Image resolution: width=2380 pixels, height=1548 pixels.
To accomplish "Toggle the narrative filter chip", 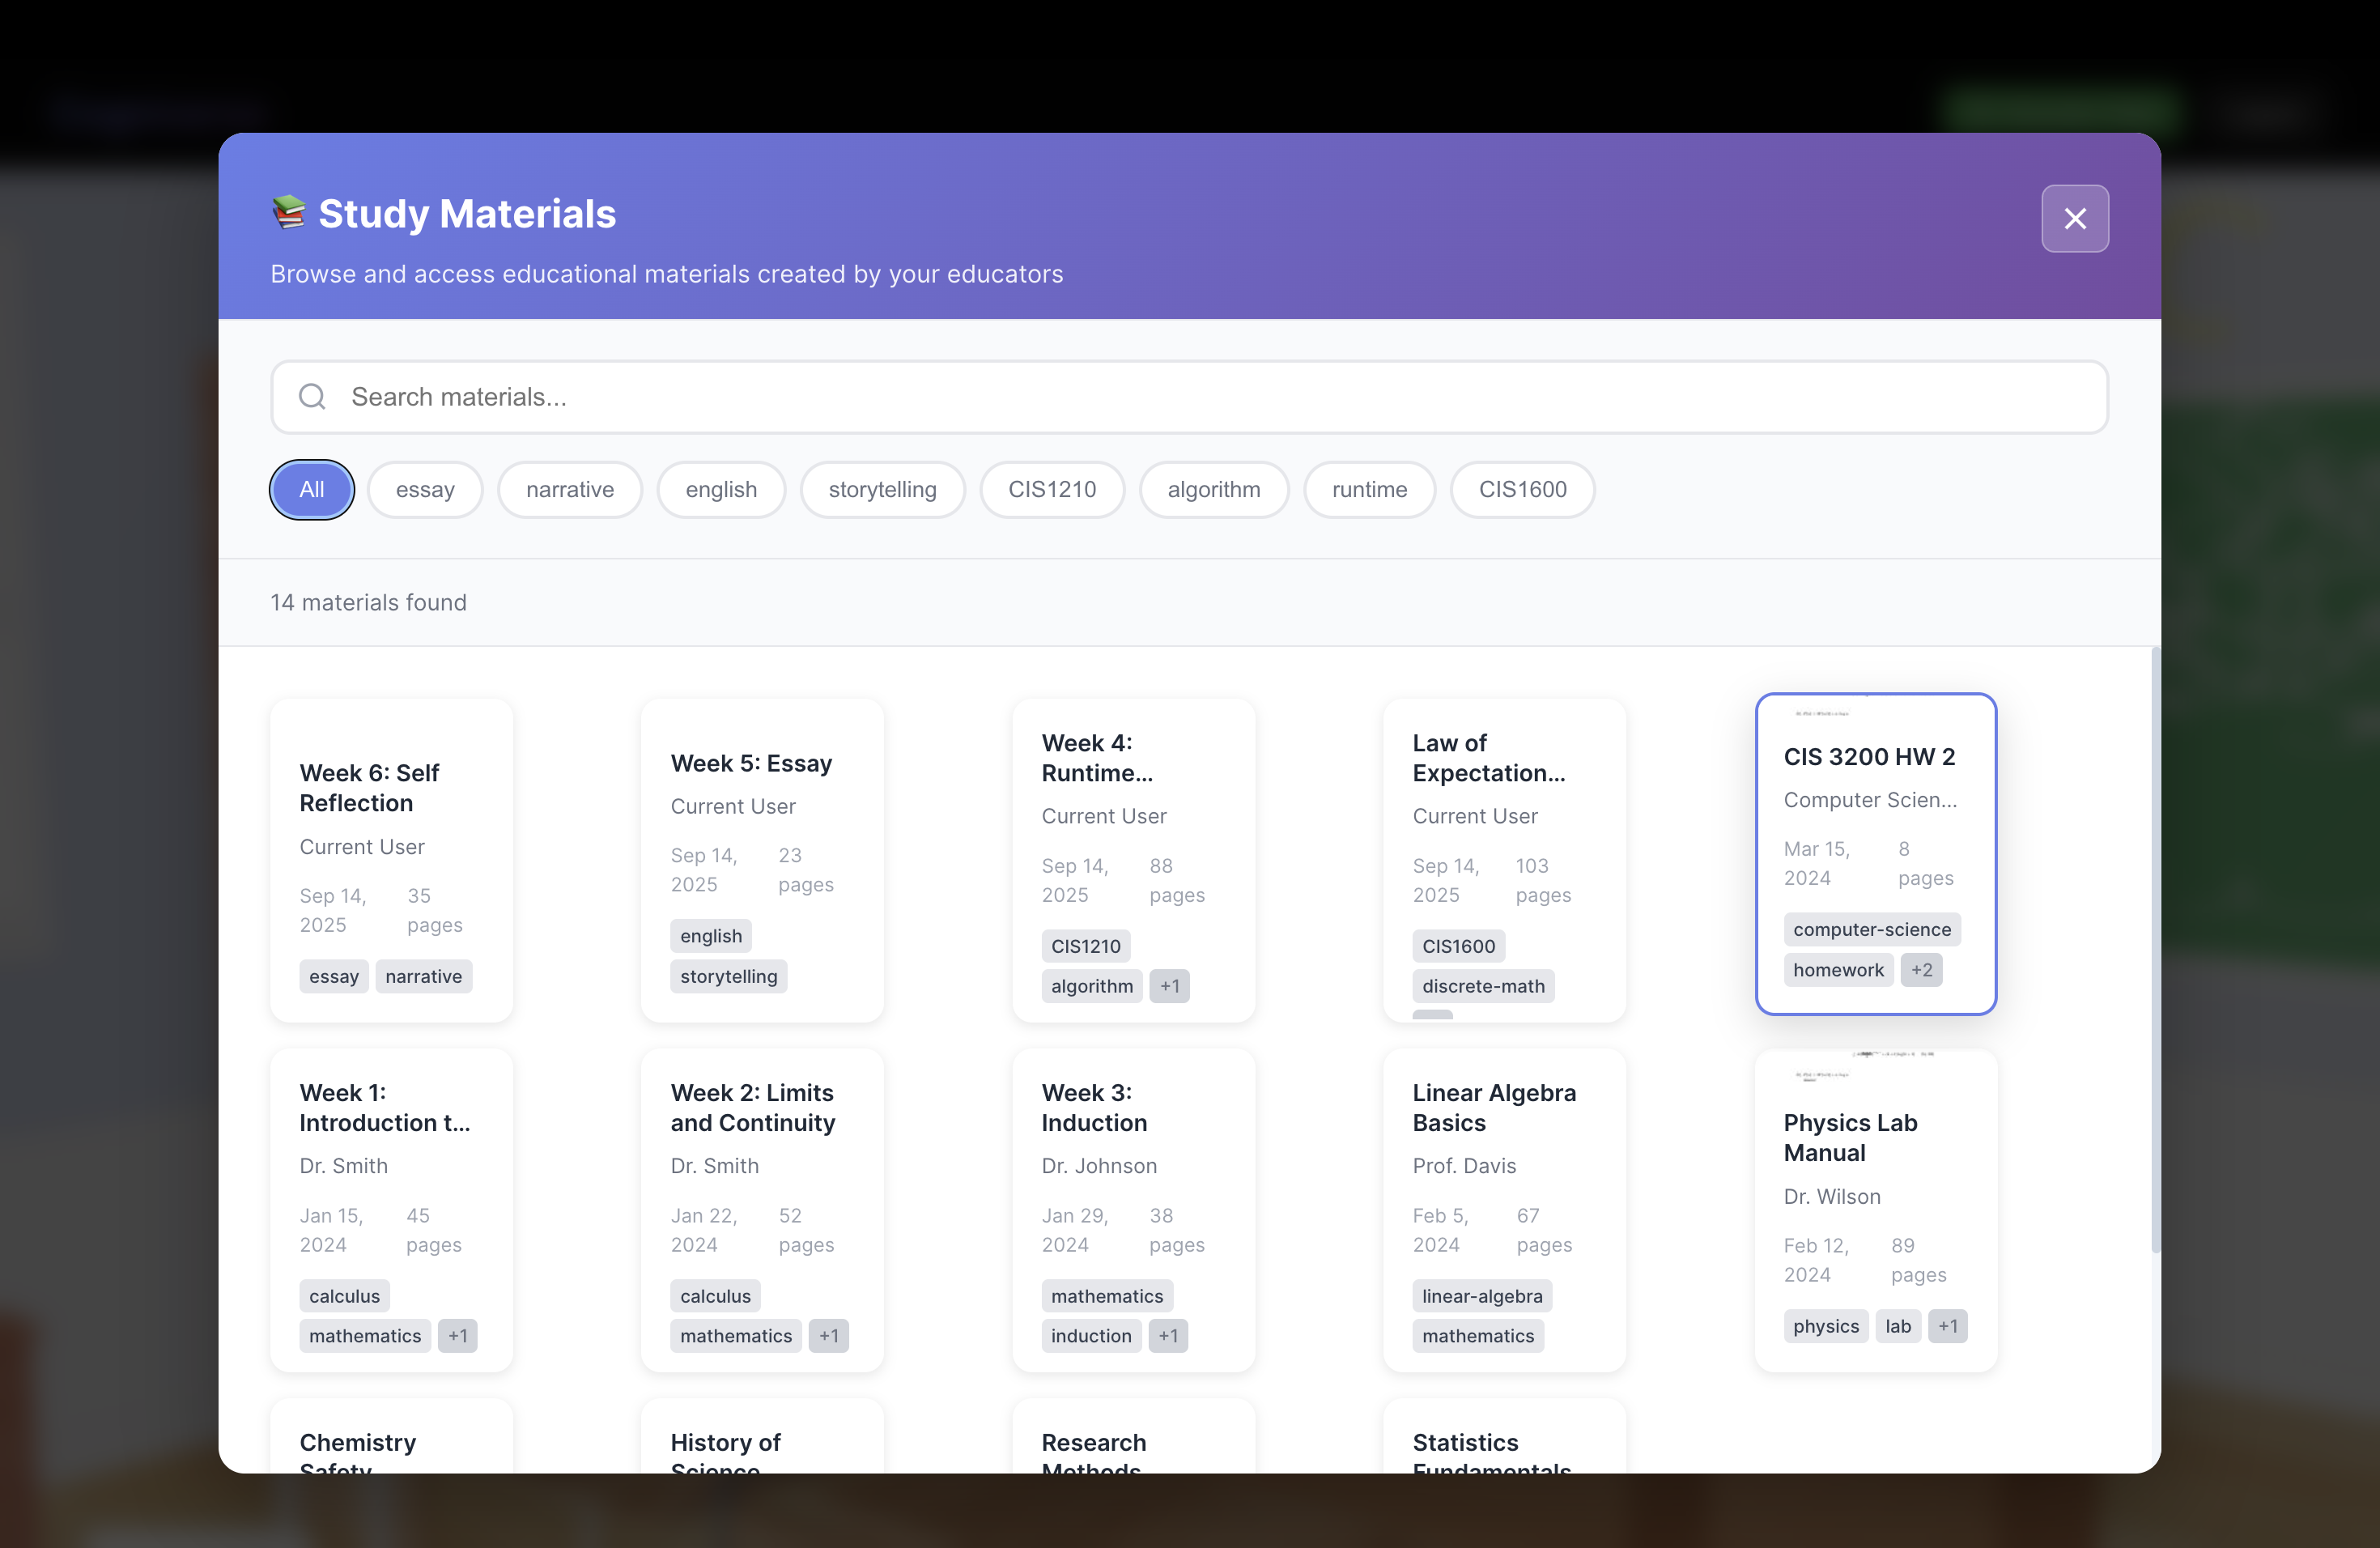I will click(569, 489).
